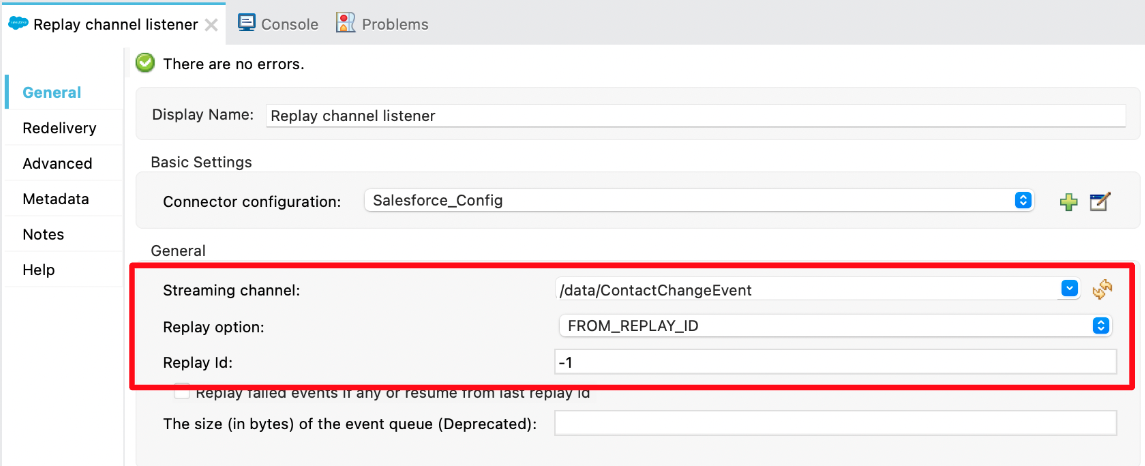The height and width of the screenshot is (466, 1145).
Task: Select the Replay channel listener tab
Action: (115, 24)
